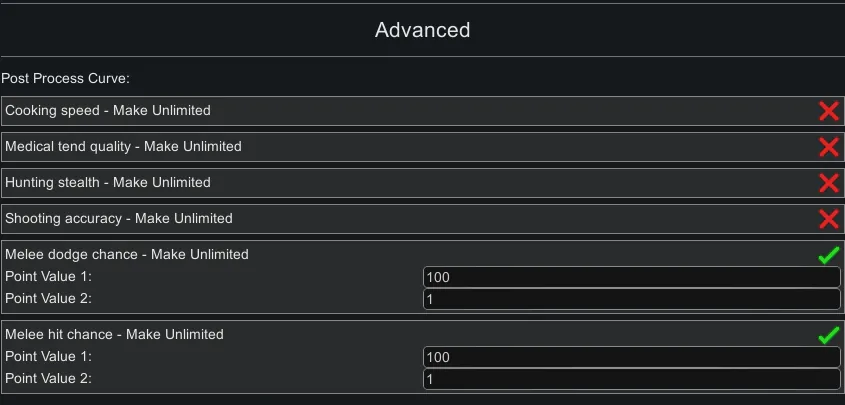Click the Medical tend quality - Make Unlimited text
This screenshot has width=845, height=405.
pyautogui.click(x=124, y=146)
